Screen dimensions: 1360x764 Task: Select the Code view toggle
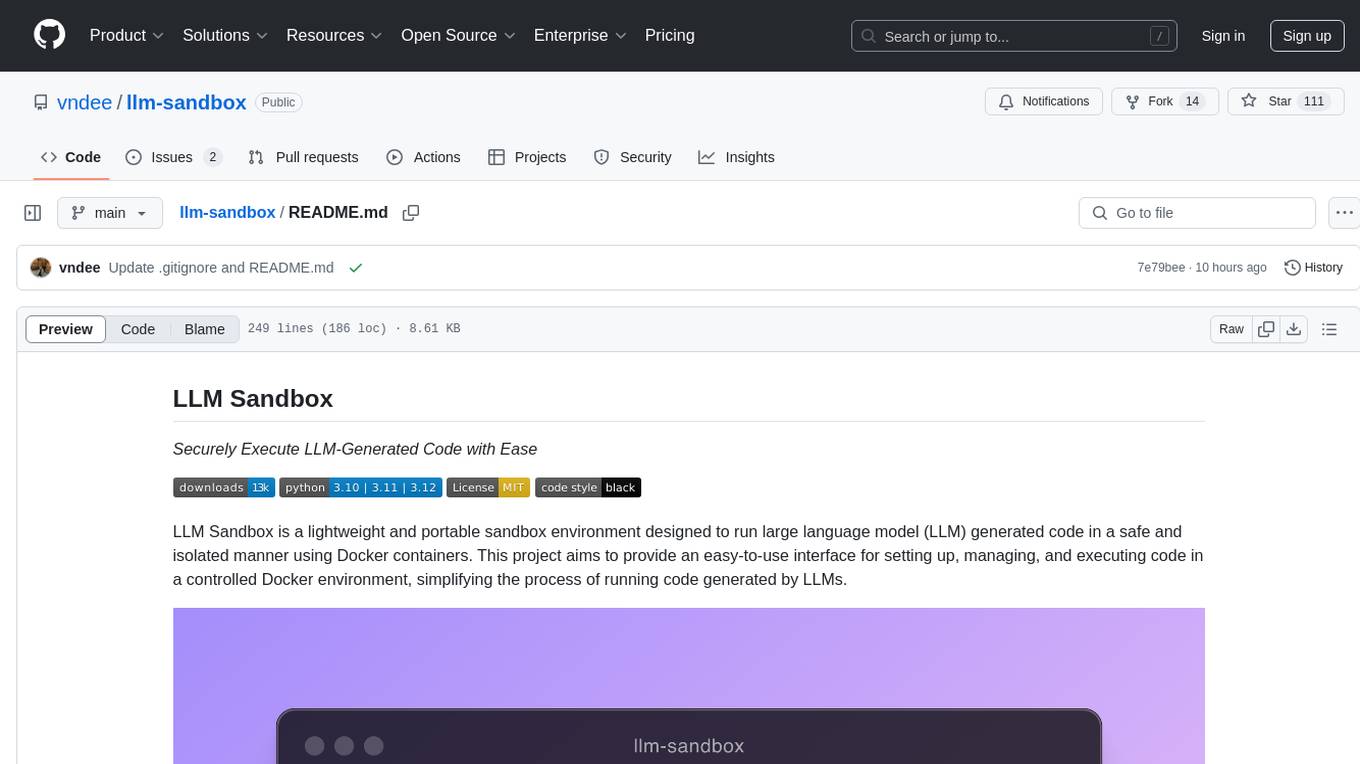point(138,329)
